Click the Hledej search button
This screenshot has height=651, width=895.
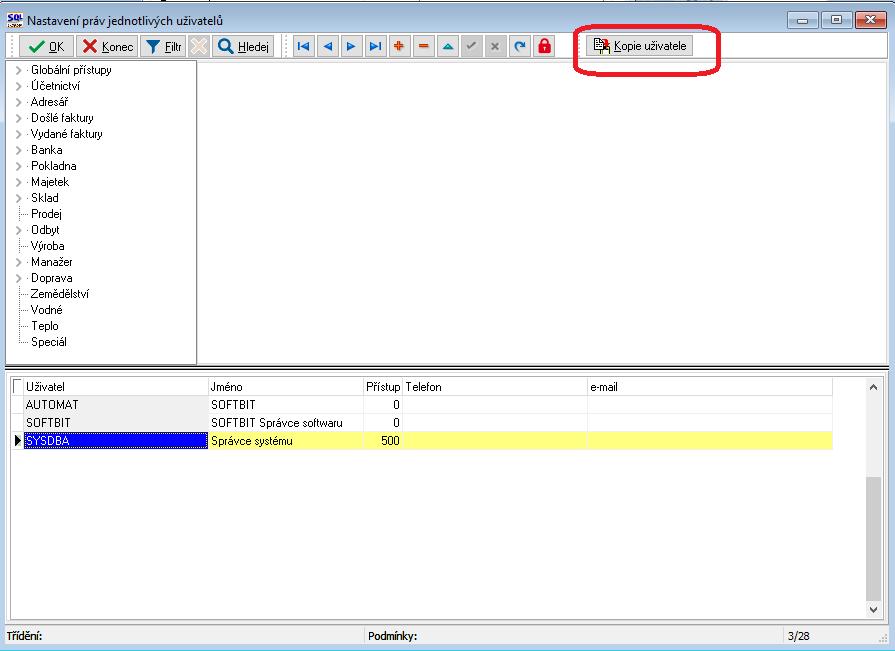pos(243,46)
